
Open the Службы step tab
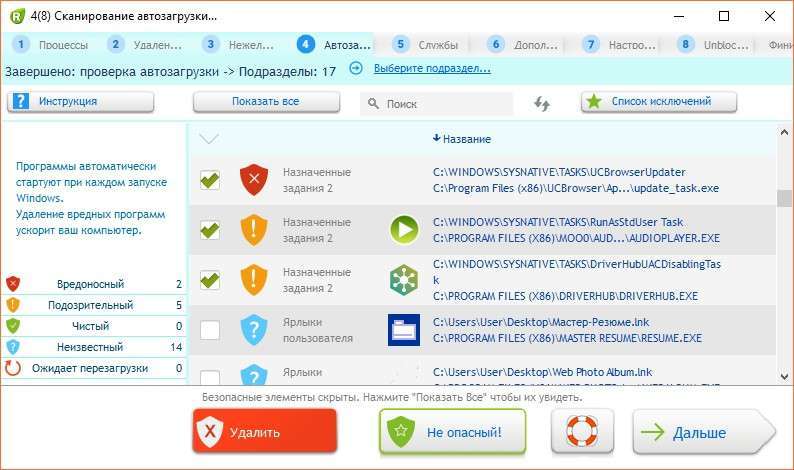coord(425,45)
